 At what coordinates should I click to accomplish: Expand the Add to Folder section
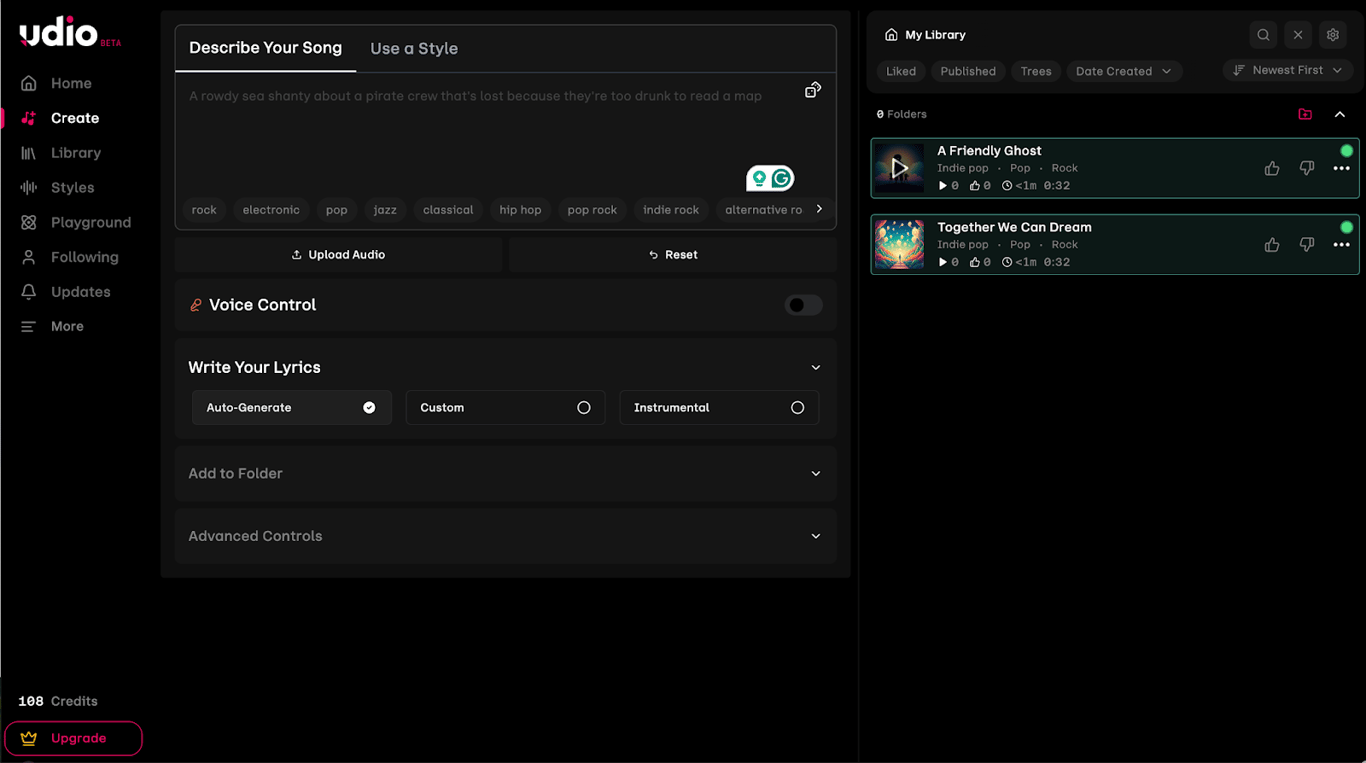(505, 473)
